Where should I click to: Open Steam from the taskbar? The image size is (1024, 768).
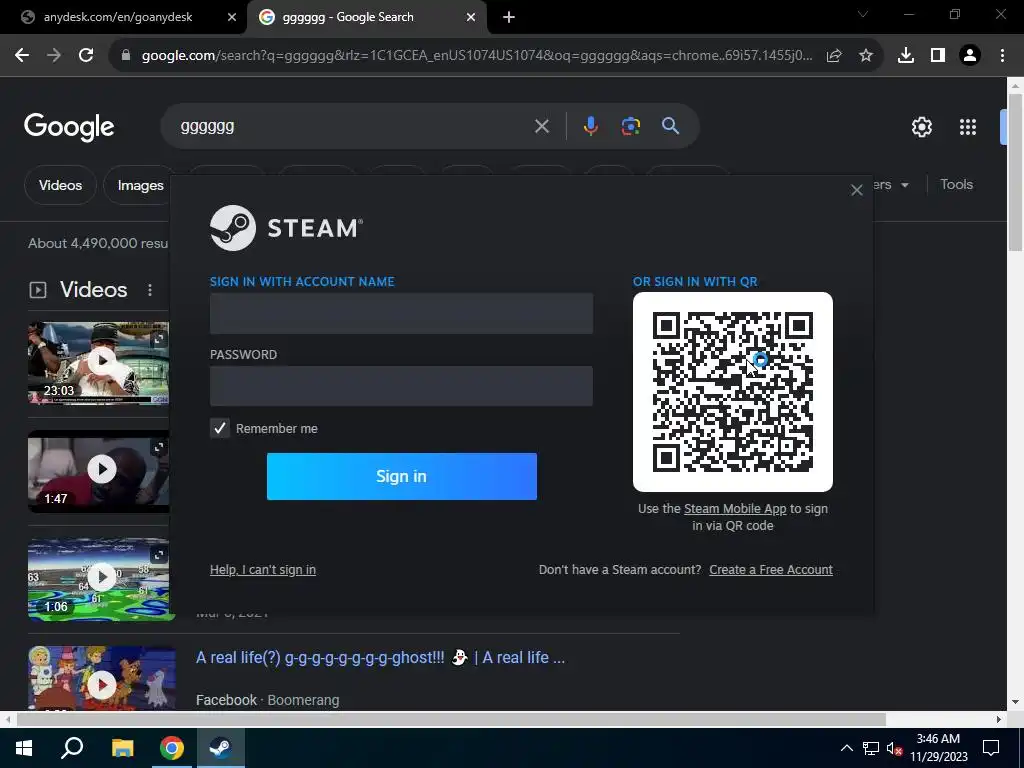[x=220, y=748]
